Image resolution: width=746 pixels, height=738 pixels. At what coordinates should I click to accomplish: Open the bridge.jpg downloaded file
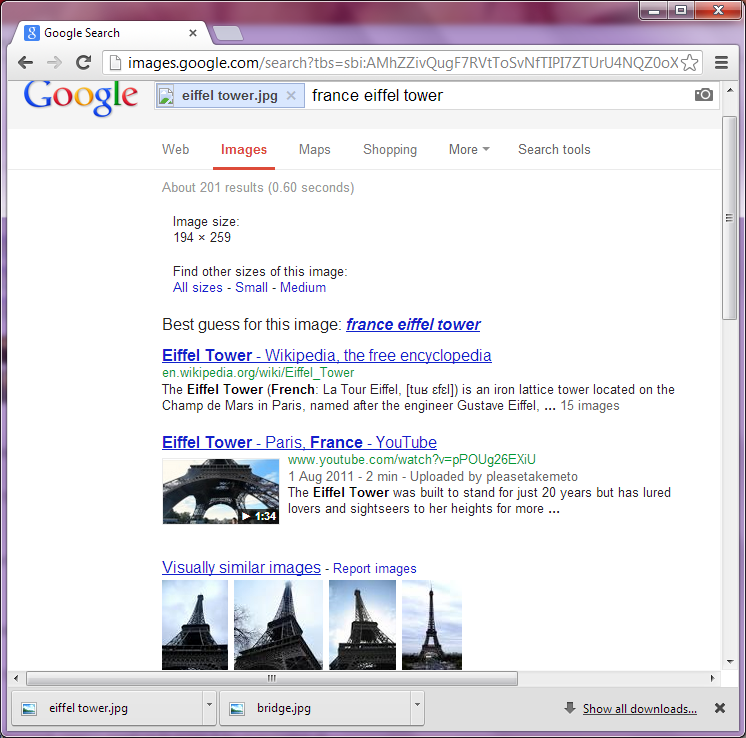(x=315, y=708)
